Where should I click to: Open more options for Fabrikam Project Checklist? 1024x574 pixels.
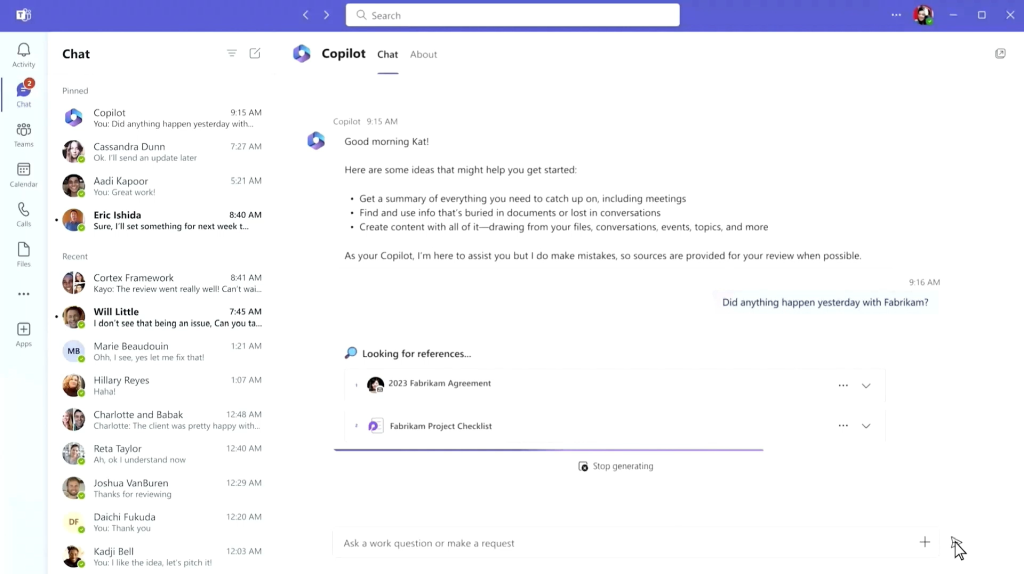pos(843,426)
